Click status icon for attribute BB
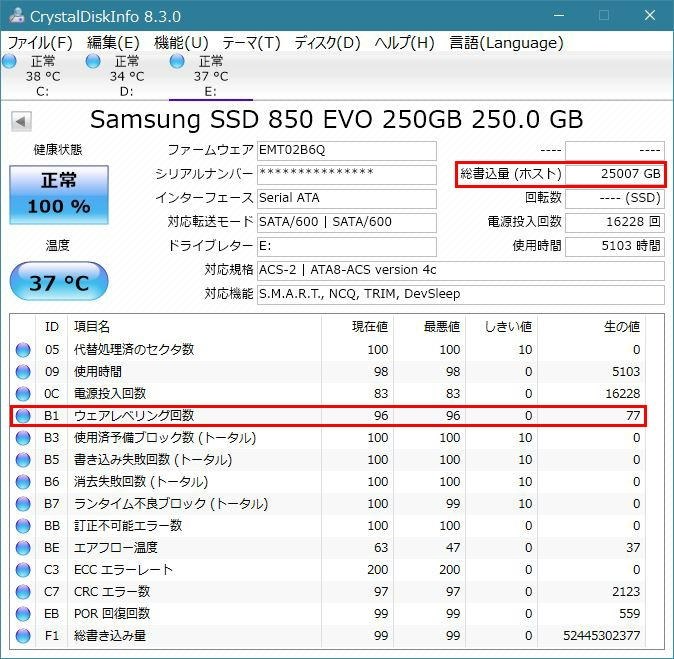 click(23, 526)
